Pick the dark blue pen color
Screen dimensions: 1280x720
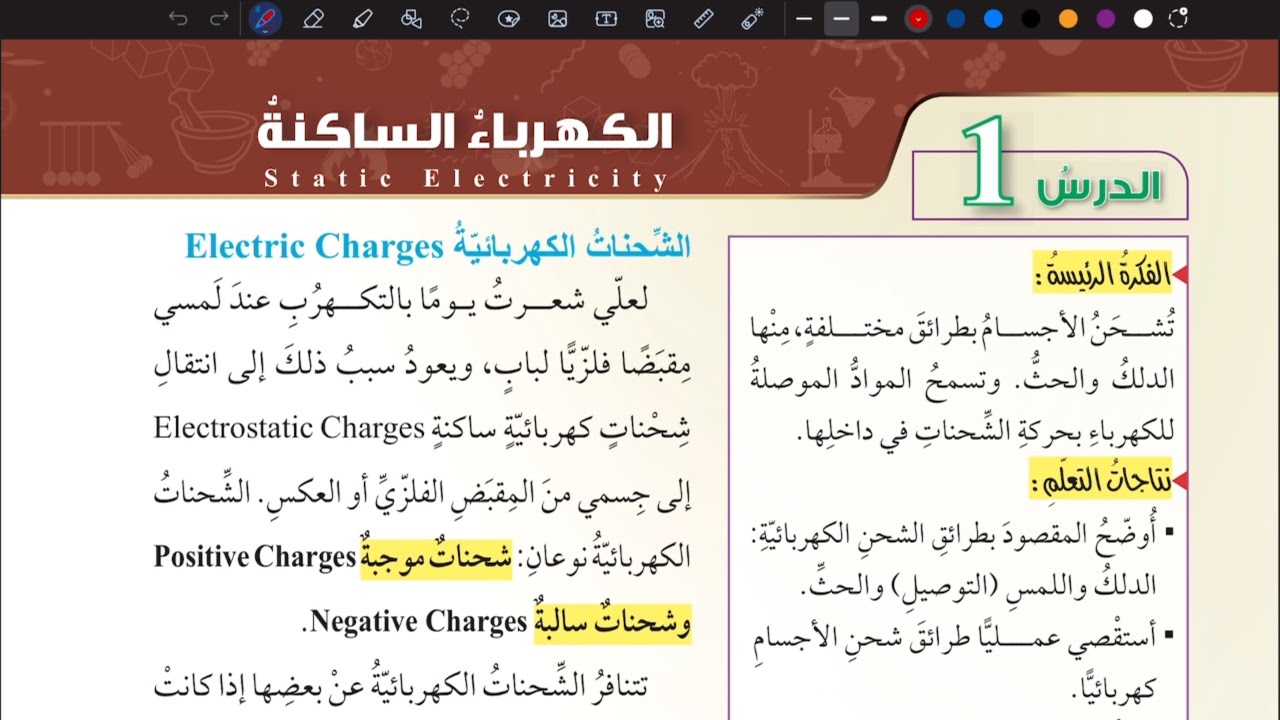click(x=956, y=19)
